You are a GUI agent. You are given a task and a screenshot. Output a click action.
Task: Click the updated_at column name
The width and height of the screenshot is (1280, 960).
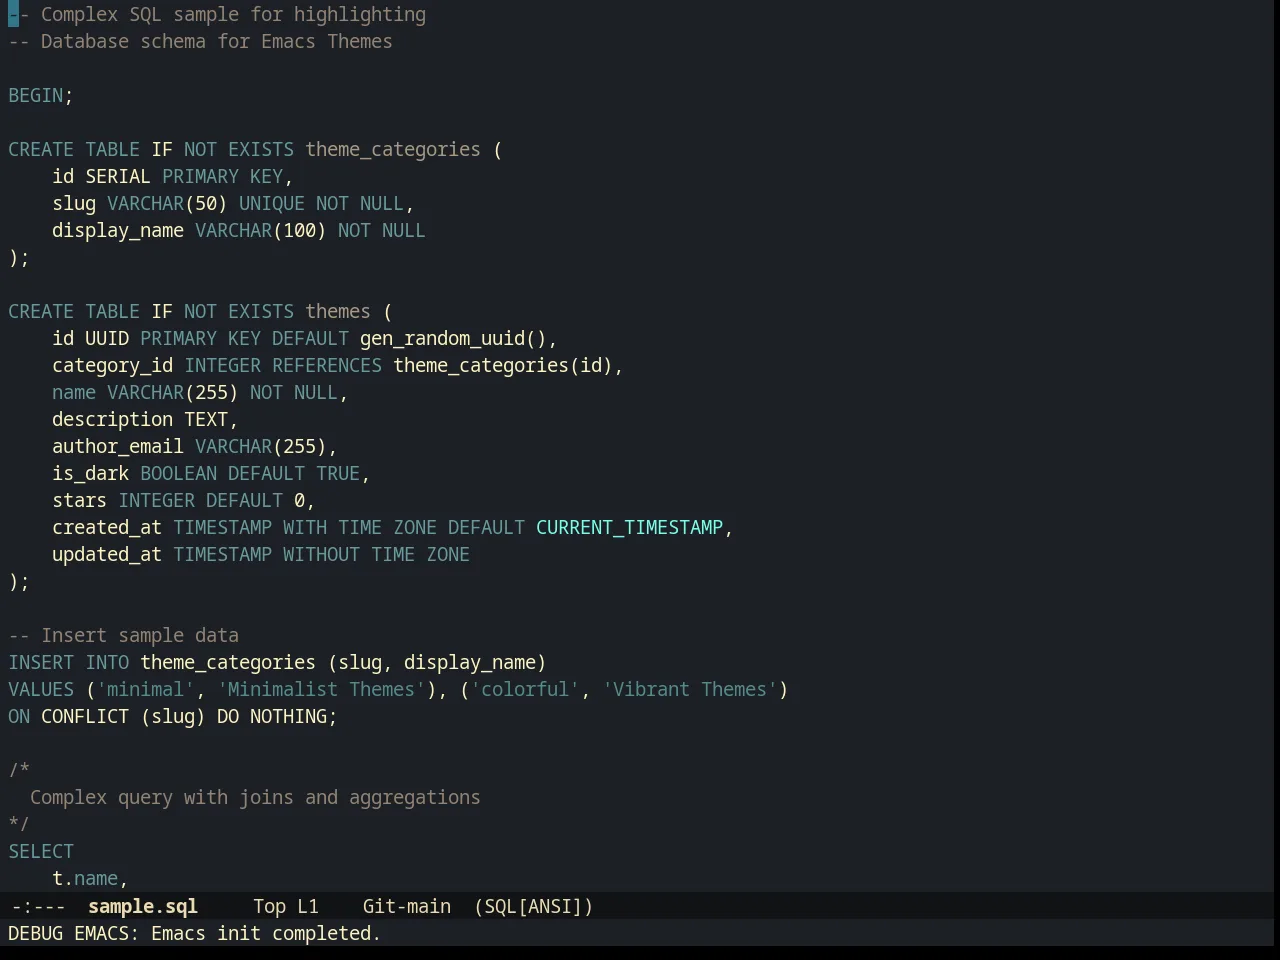(x=107, y=554)
